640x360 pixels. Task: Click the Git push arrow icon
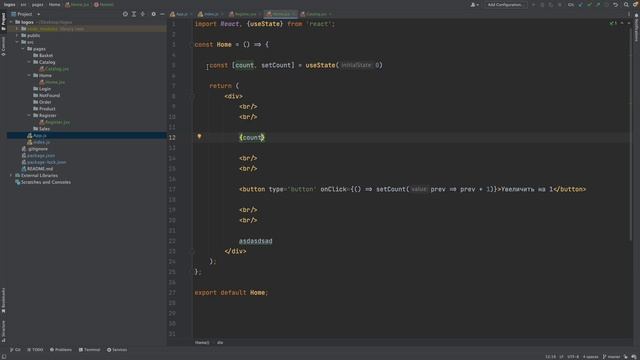(598, 4)
